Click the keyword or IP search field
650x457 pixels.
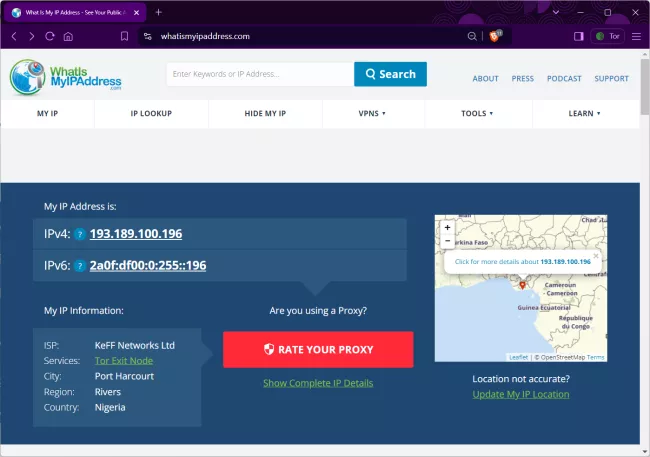point(260,74)
